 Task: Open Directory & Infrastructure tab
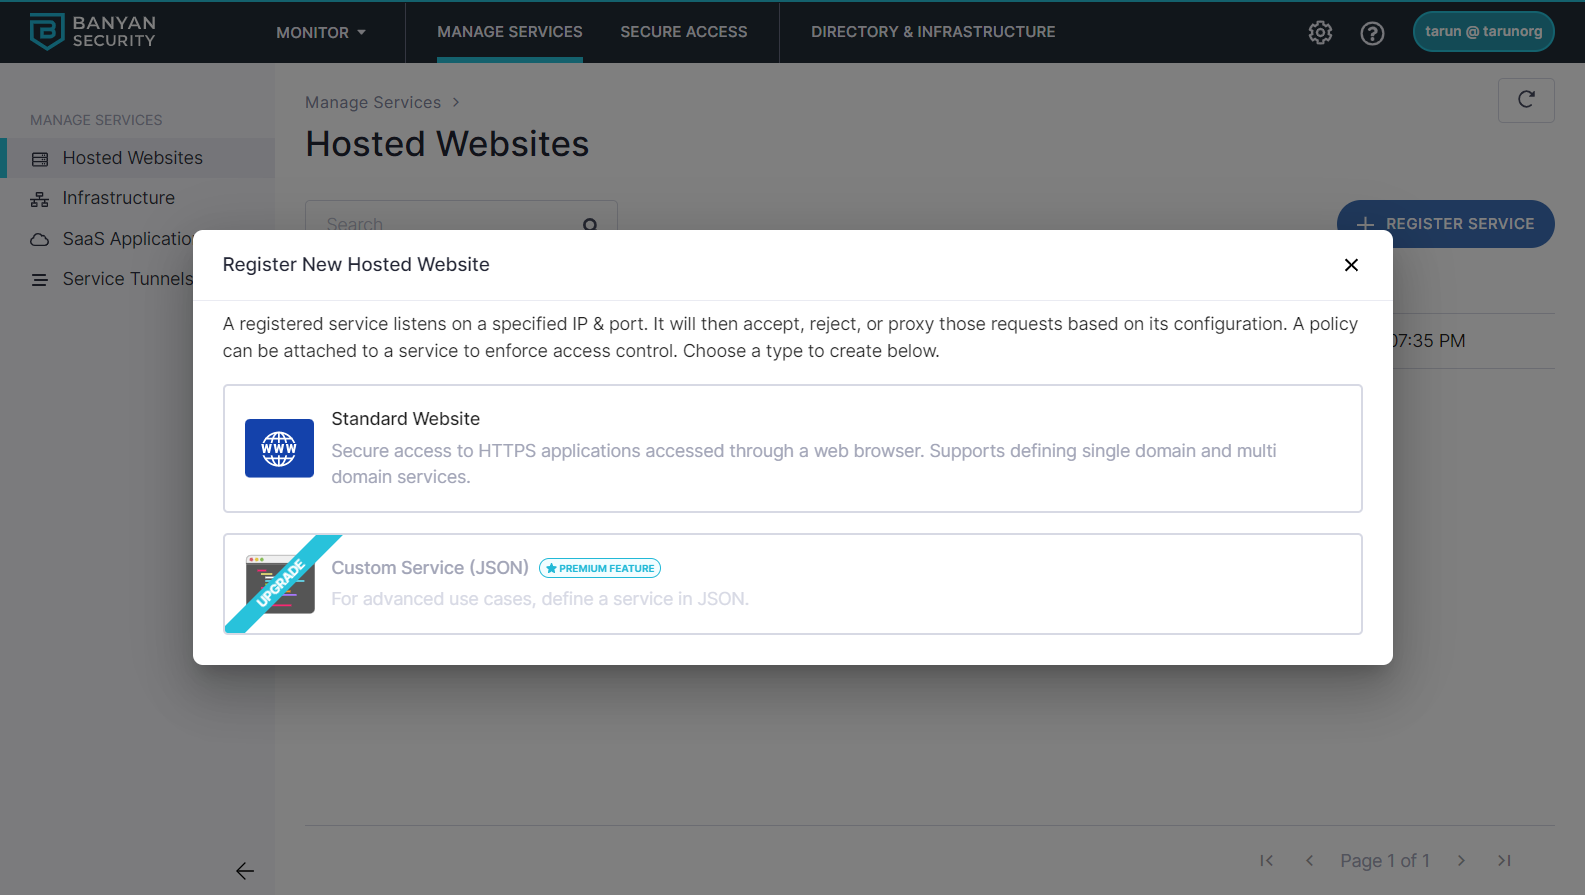(x=933, y=32)
